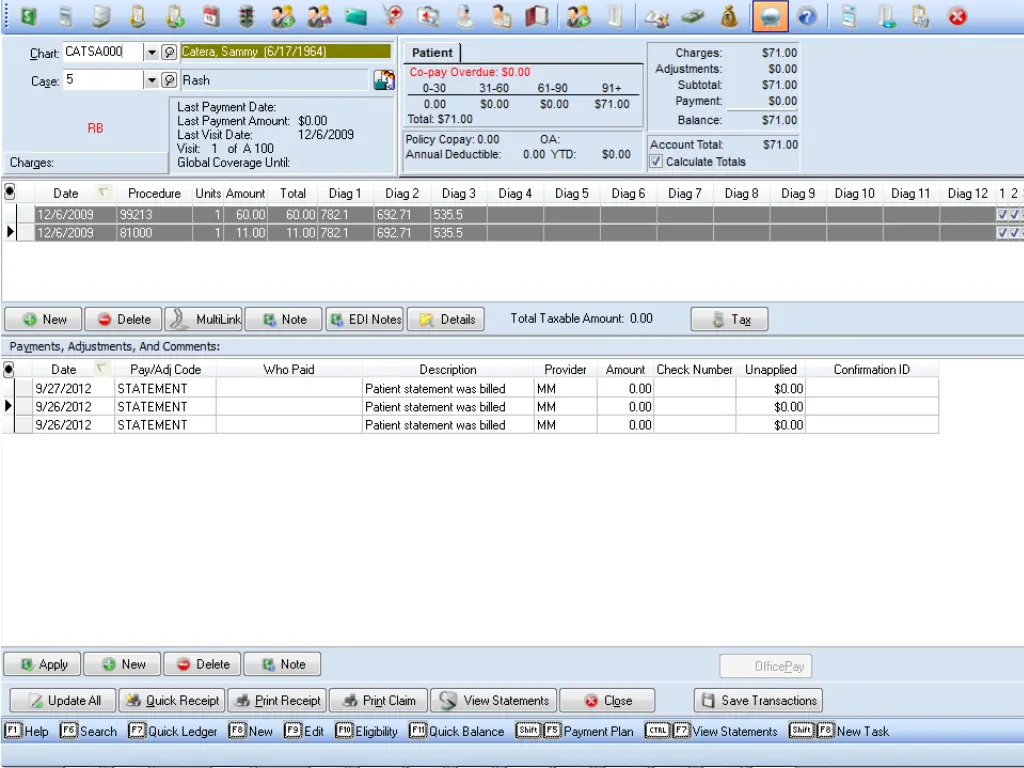Image resolution: width=1024 pixels, height=768 pixels.
Task: Click the first aid kit toolbar icon
Action: coord(428,16)
